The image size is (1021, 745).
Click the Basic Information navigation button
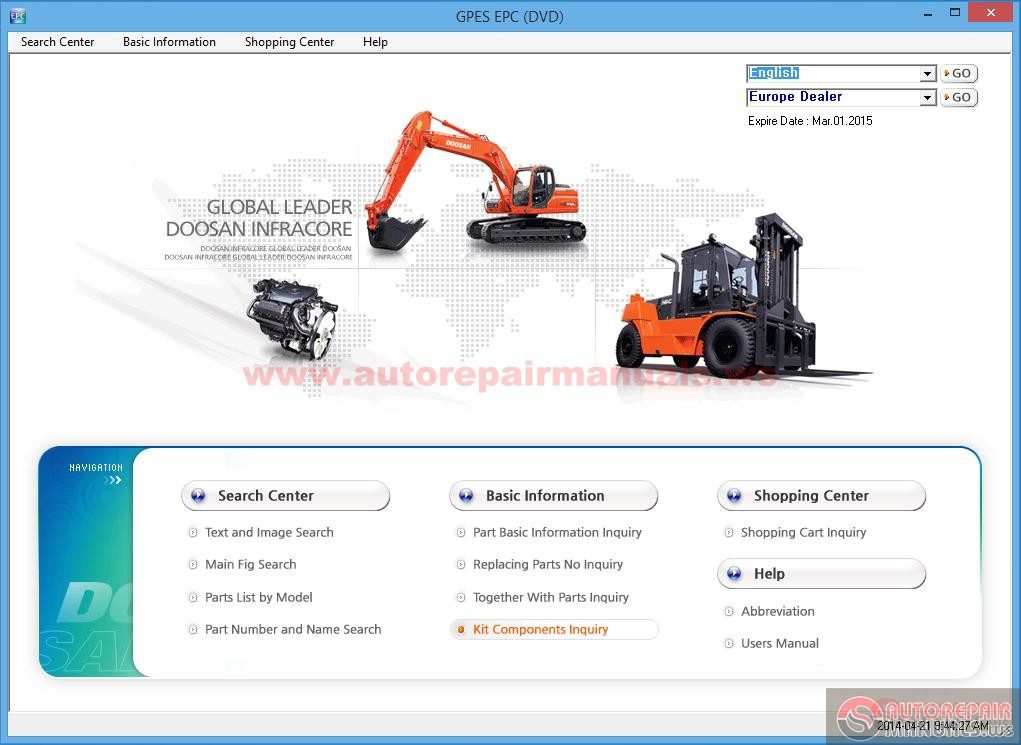pos(553,496)
